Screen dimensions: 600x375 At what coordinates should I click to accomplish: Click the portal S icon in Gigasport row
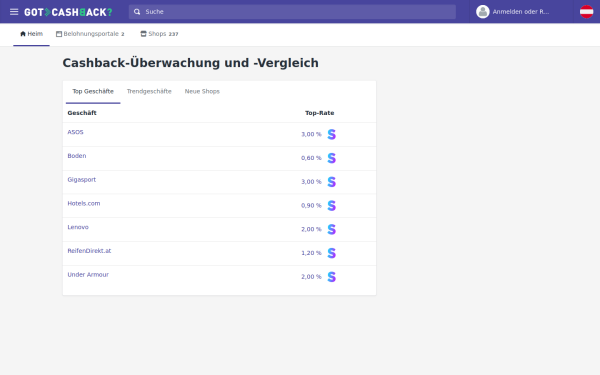(x=331, y=182)
